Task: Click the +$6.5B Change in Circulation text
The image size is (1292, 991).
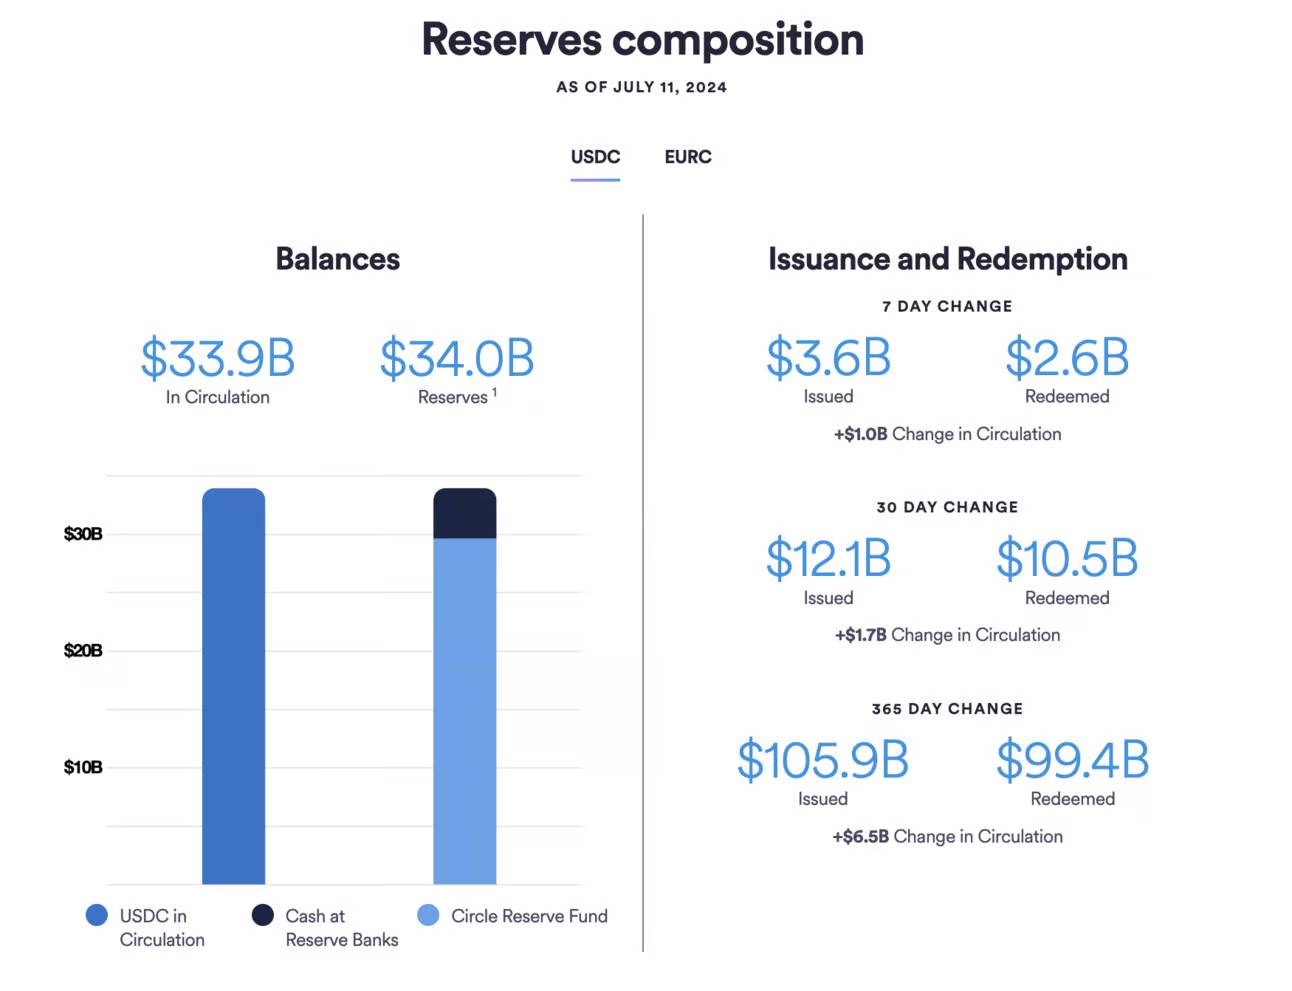Action: 947,837
